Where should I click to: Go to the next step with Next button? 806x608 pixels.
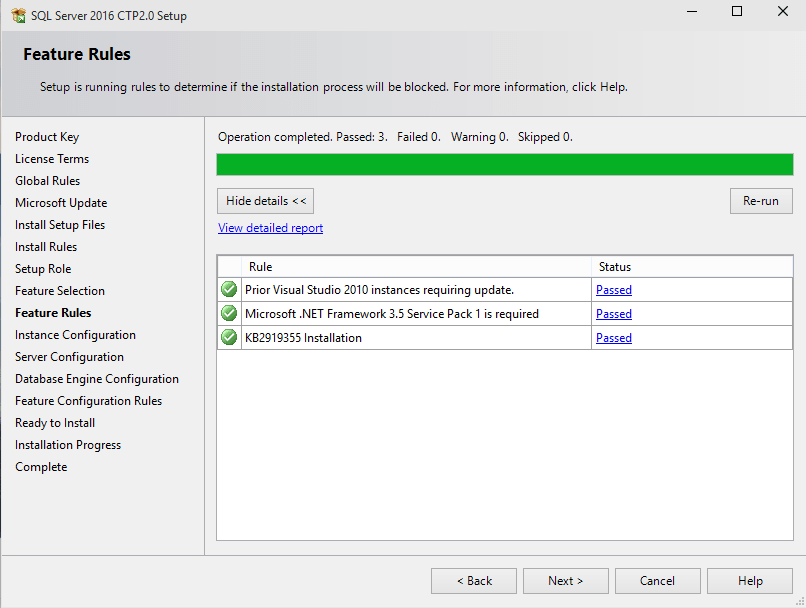tap(565, 581)
